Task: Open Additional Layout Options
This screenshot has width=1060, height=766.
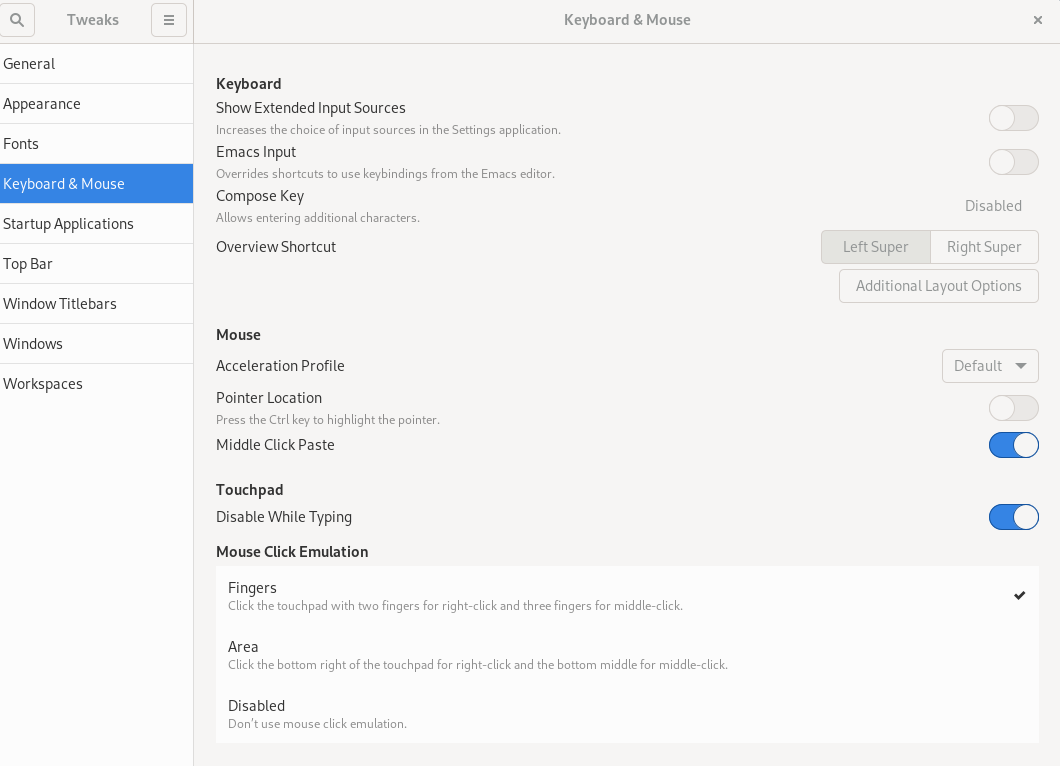Action: pyautogui.click(x=938, y=285)
